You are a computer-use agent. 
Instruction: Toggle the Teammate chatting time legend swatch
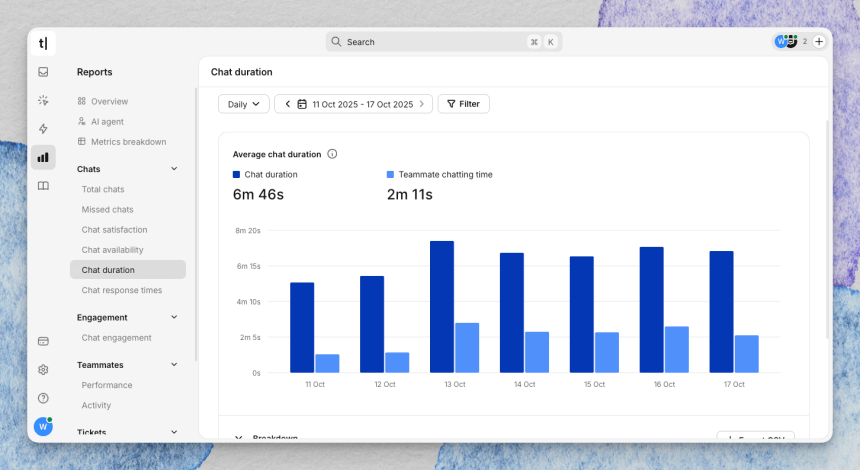(x=391, y=174)
